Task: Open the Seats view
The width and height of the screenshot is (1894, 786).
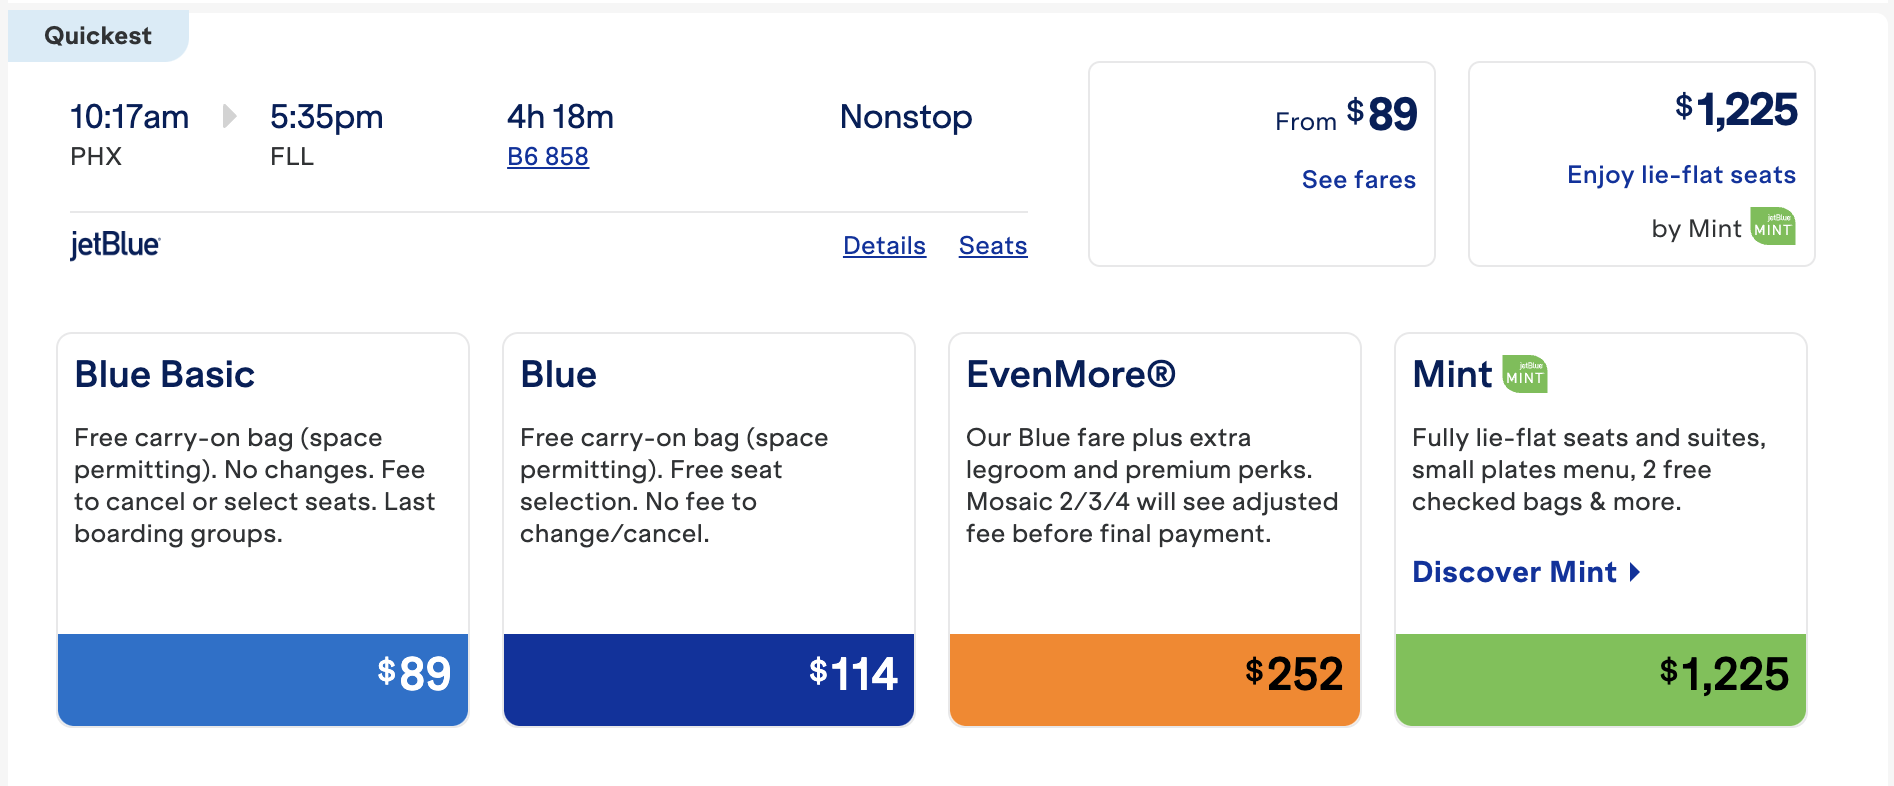Action: pyautogui.click(x=993, y=245)
